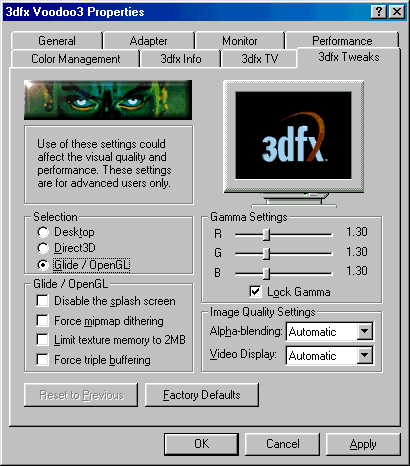Open the Color Management tab
The image size is (410, 466).
75,59
